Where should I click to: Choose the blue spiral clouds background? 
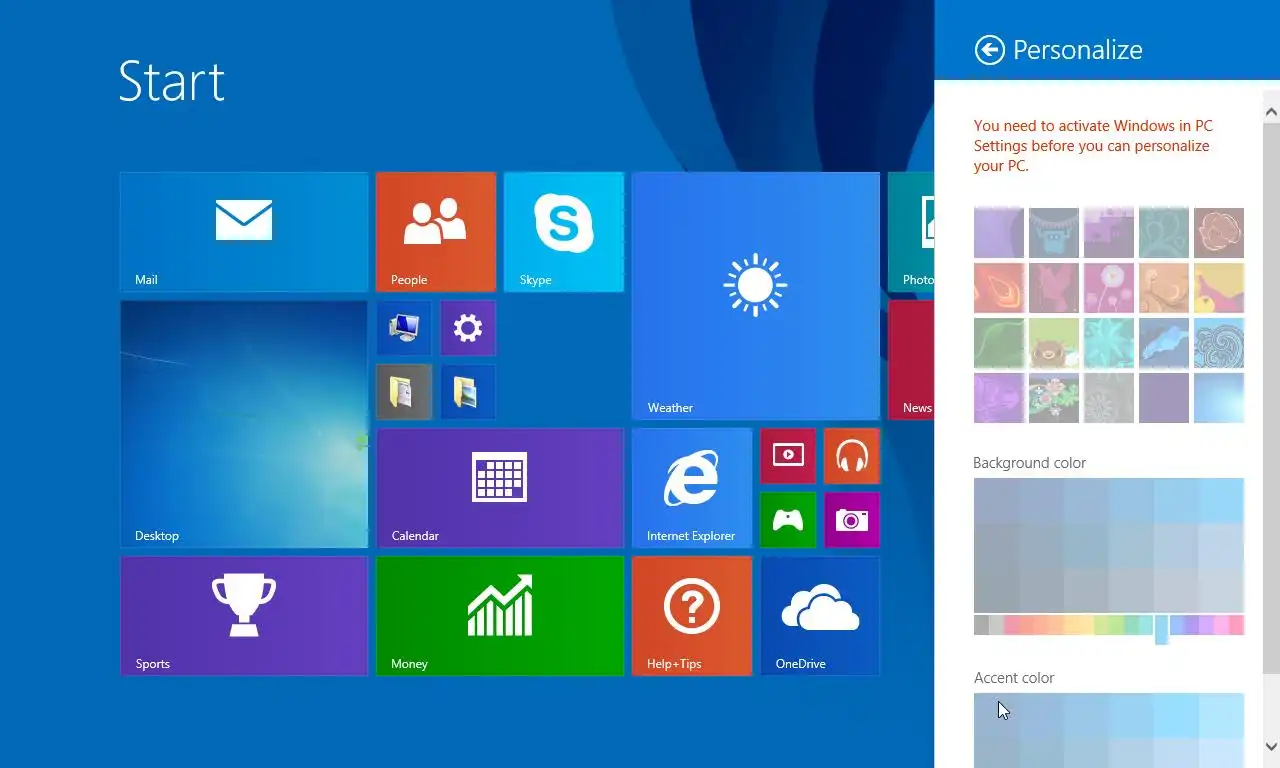pos(1219,343)
